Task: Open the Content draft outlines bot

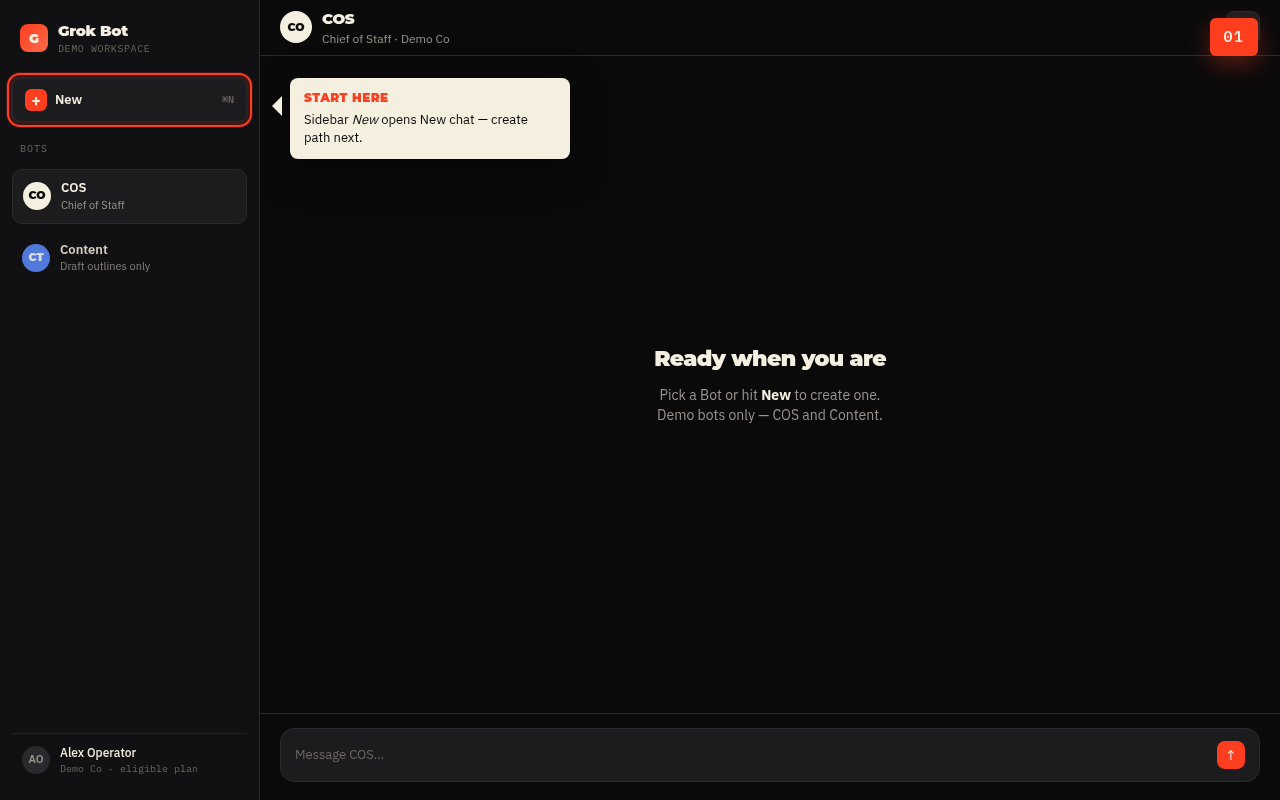Action: pyautogui.click(x=129, y=258)
